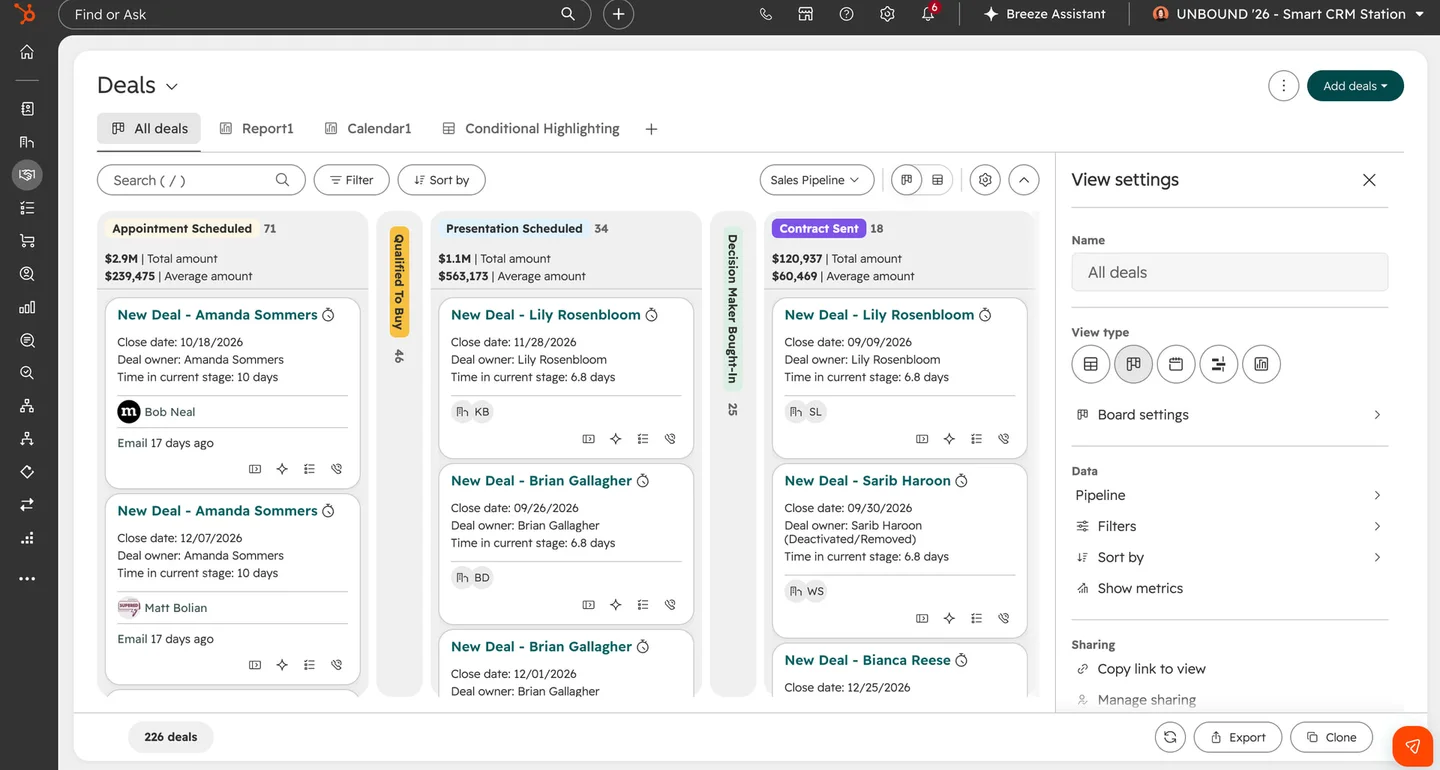This screenshot has height=770, width=1440.
Task: Click Show metrics in View settings
Action: (1140, 588)
